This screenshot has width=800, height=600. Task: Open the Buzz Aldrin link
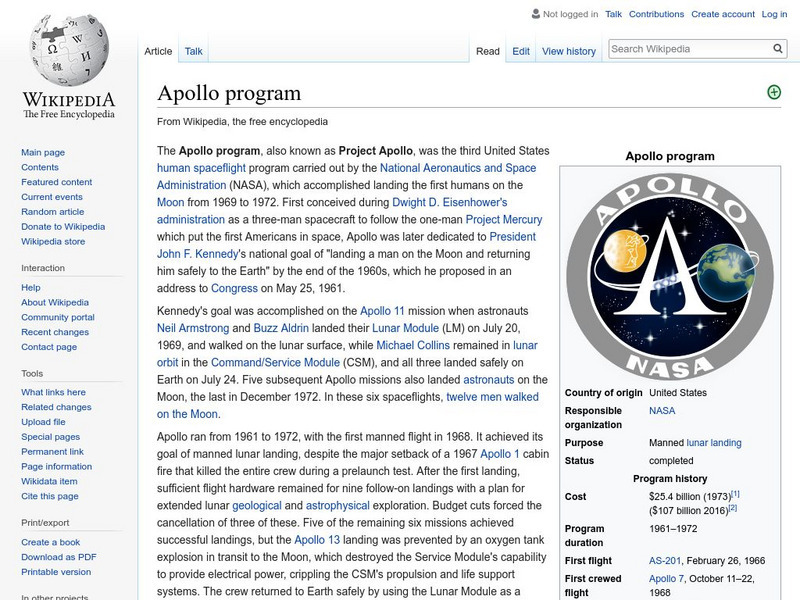pyautogui.click(x=281, y=328)
